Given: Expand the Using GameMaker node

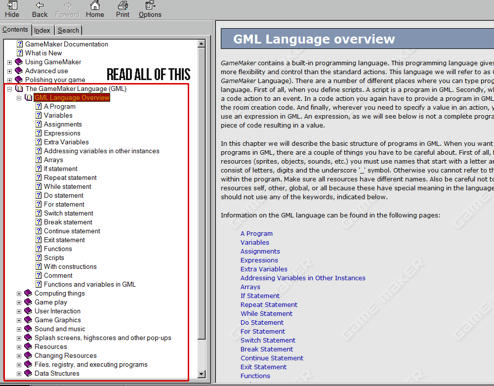Looking at the screenshot, I should [x=10, y=62].
